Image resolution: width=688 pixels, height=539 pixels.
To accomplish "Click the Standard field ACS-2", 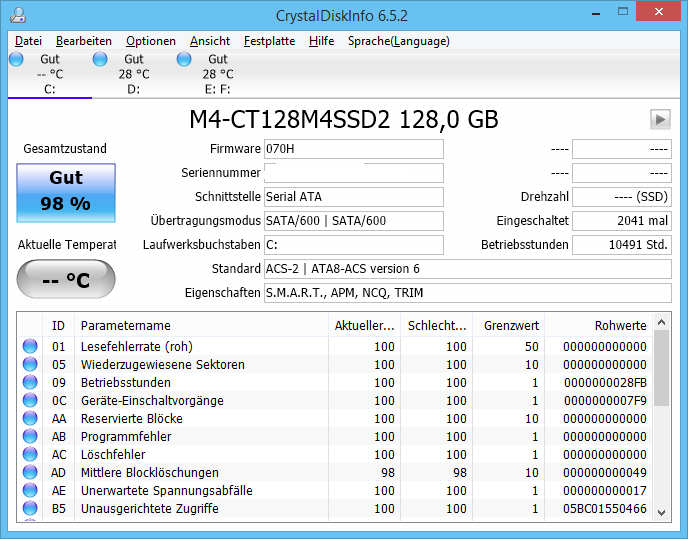I will click(468, 269).
